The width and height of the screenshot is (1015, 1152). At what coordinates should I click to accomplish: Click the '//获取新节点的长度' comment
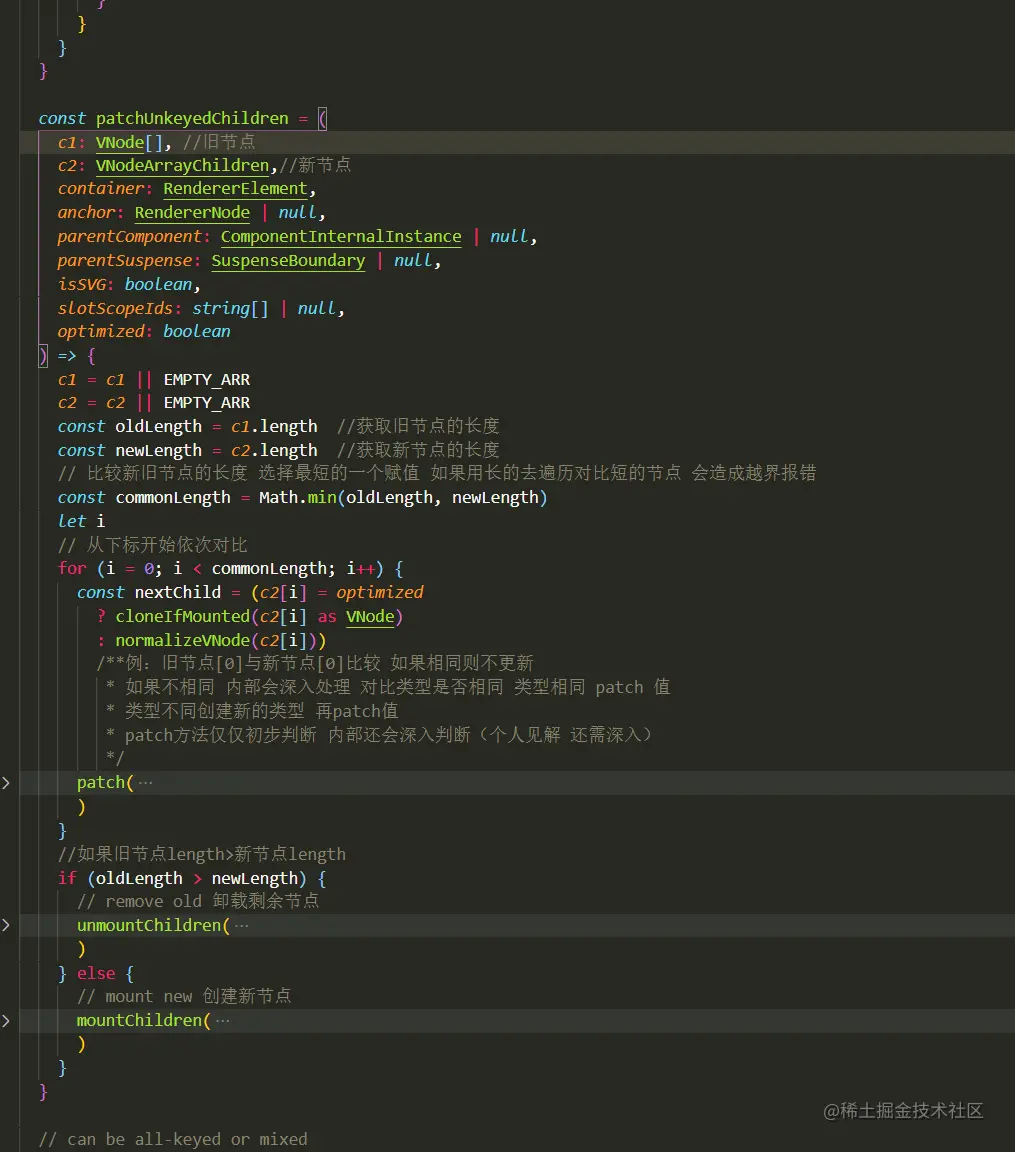click(x=418, y=450)
